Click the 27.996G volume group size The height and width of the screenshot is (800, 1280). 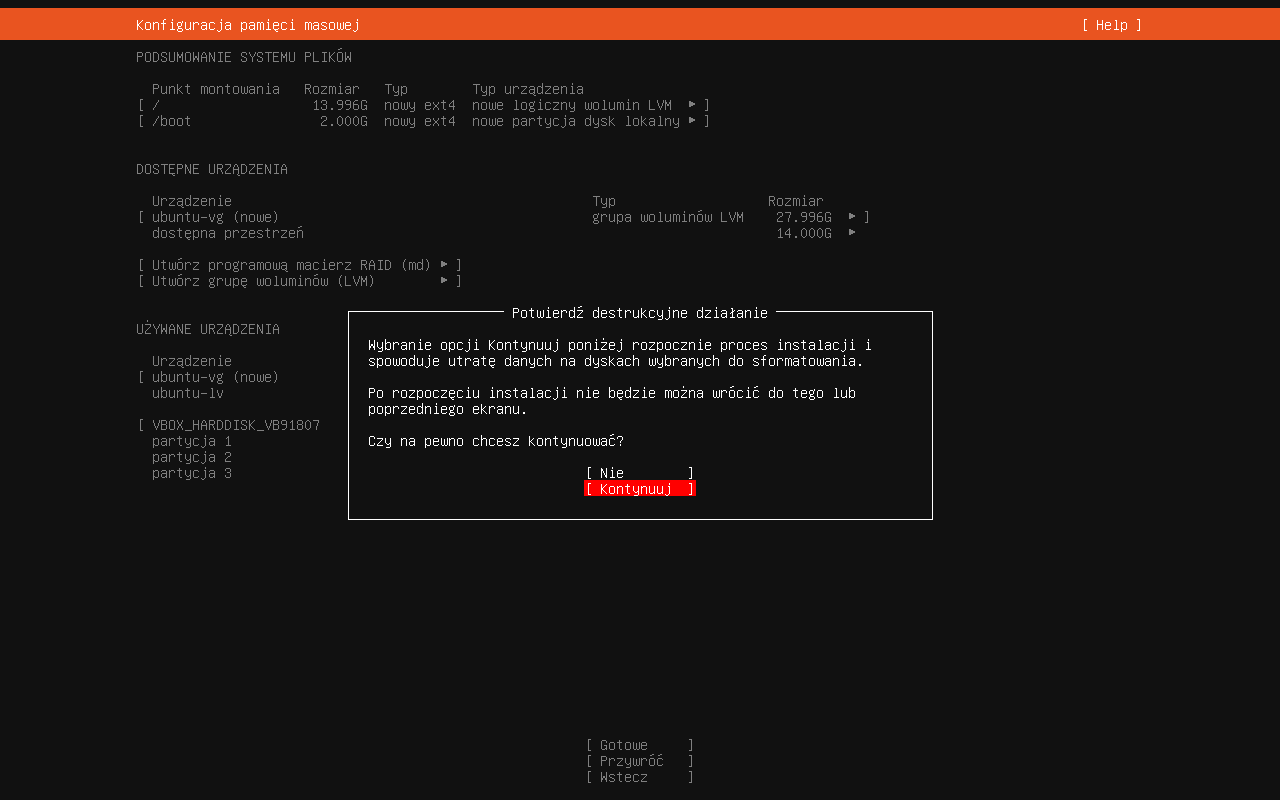(804, 217)
